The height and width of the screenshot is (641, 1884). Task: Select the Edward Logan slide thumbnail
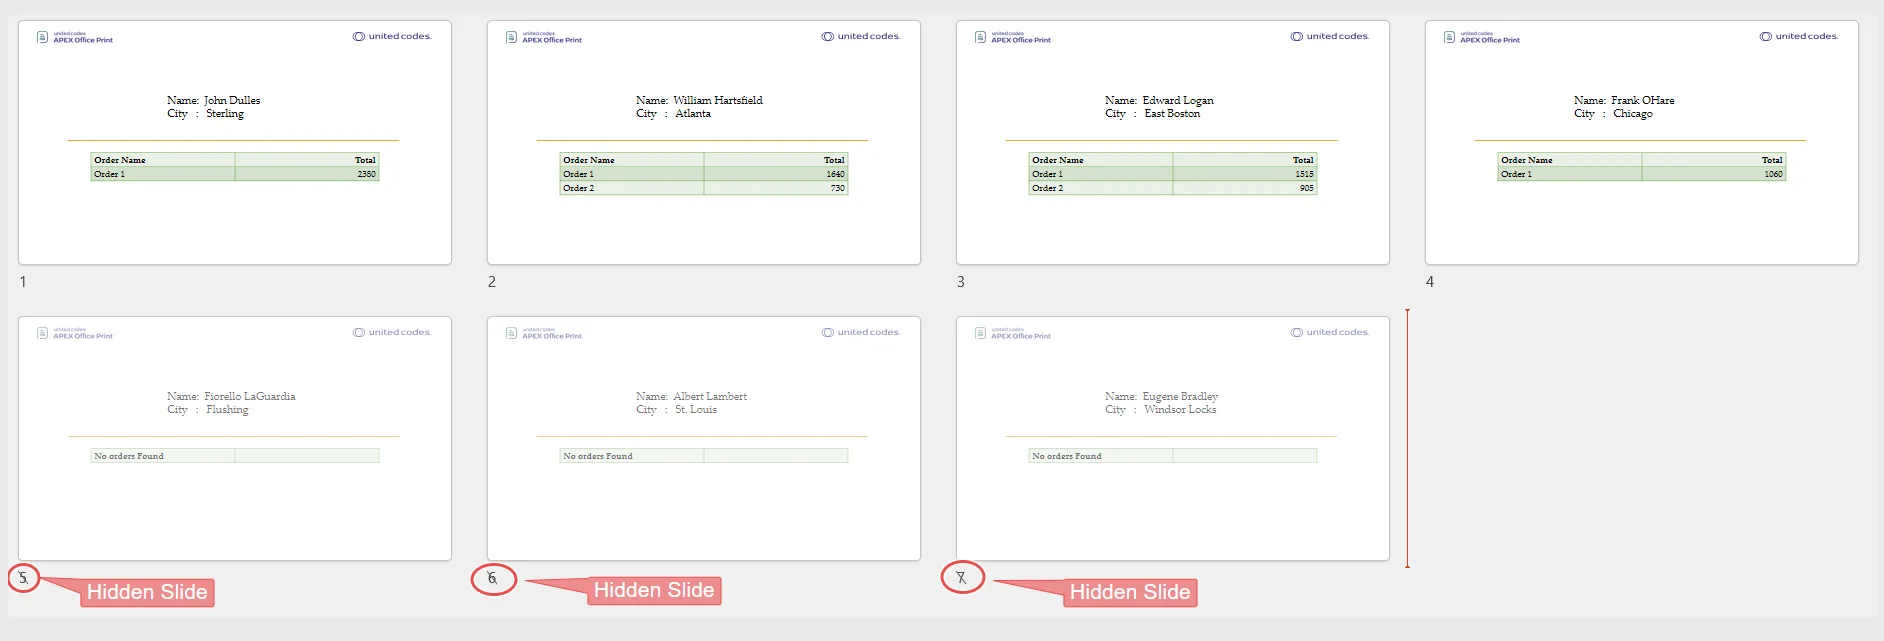(1173, 142)
